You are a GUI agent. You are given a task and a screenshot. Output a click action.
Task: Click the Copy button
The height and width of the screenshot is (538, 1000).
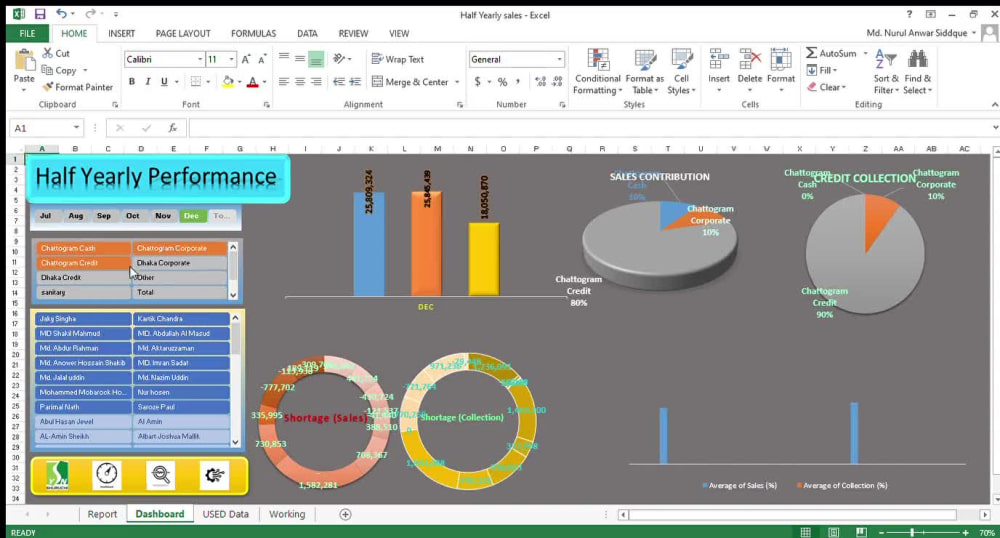(59, 70)
